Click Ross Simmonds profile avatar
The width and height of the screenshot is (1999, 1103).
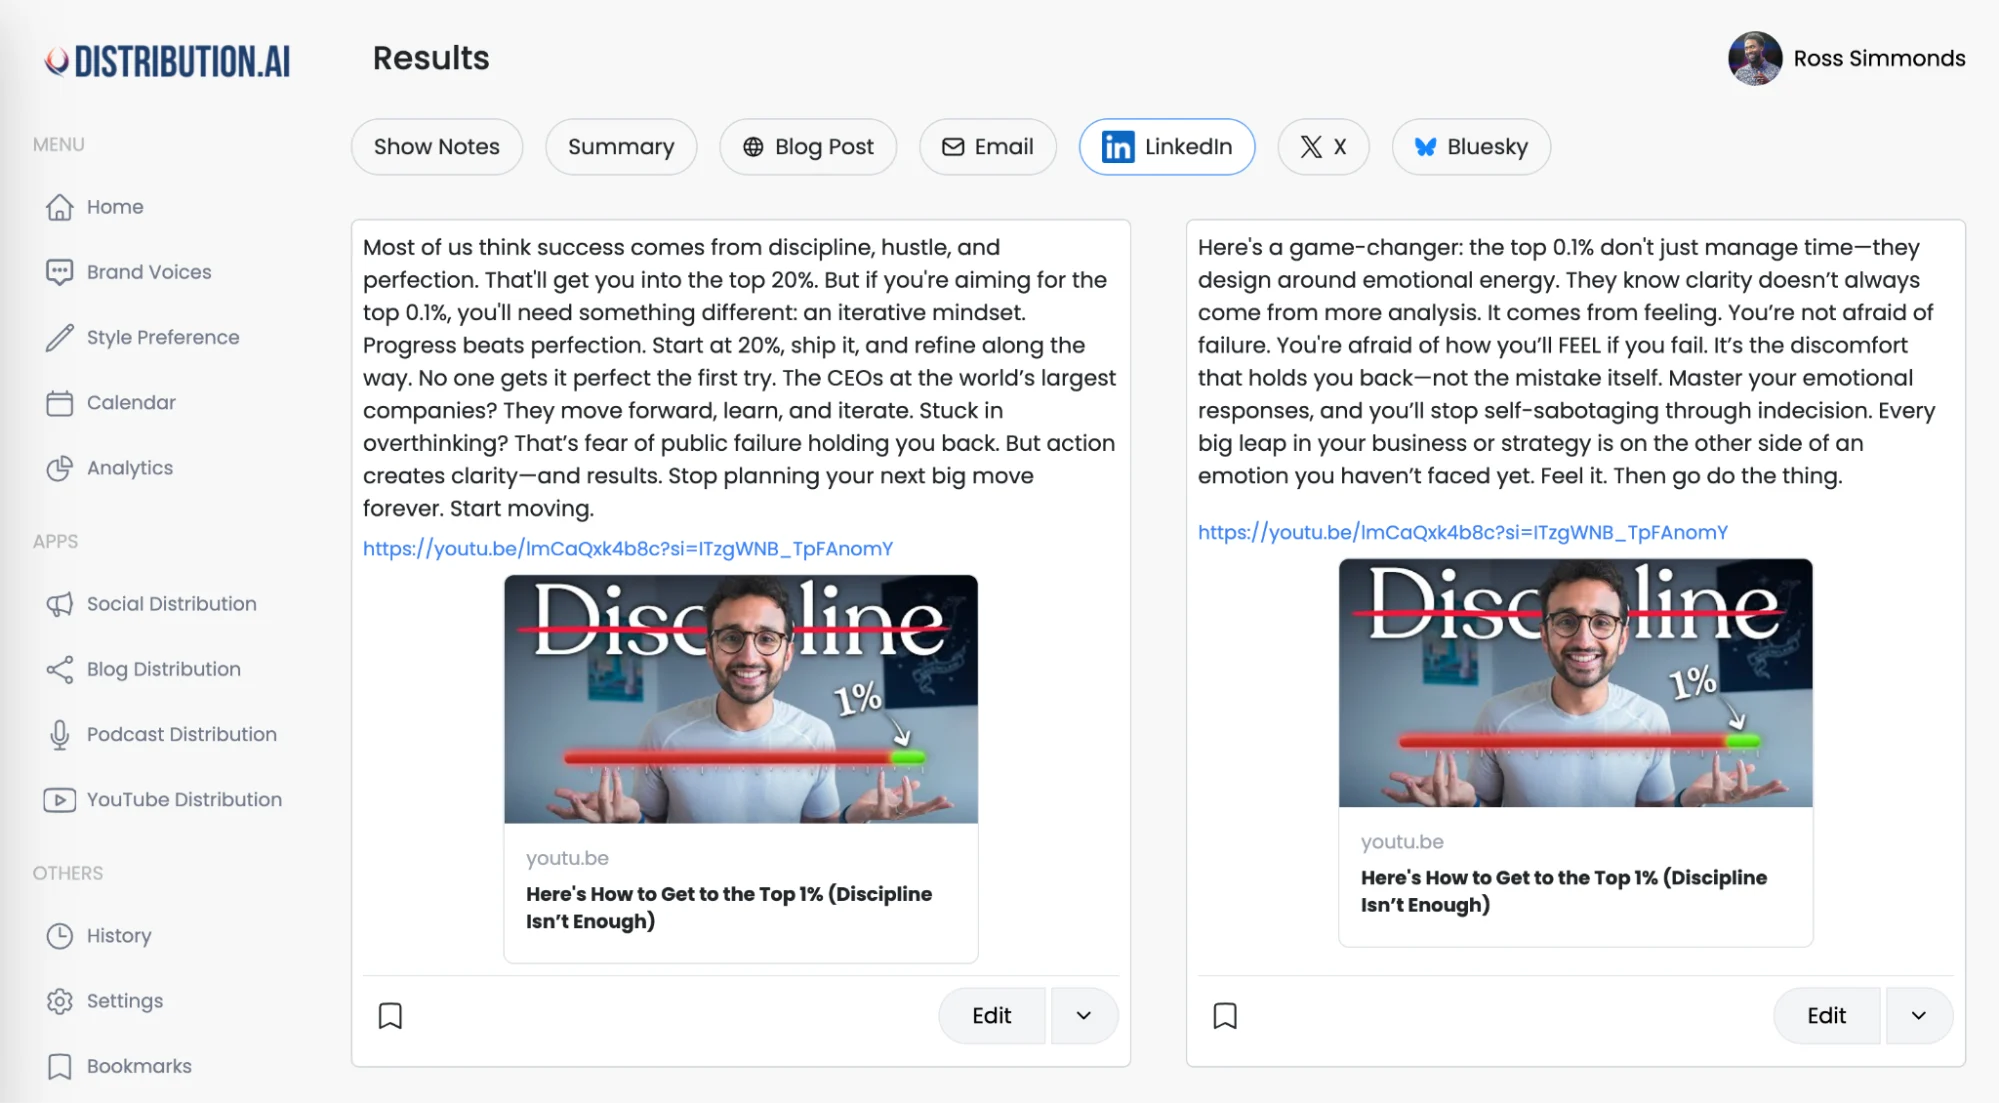(x=1755, y=58)
